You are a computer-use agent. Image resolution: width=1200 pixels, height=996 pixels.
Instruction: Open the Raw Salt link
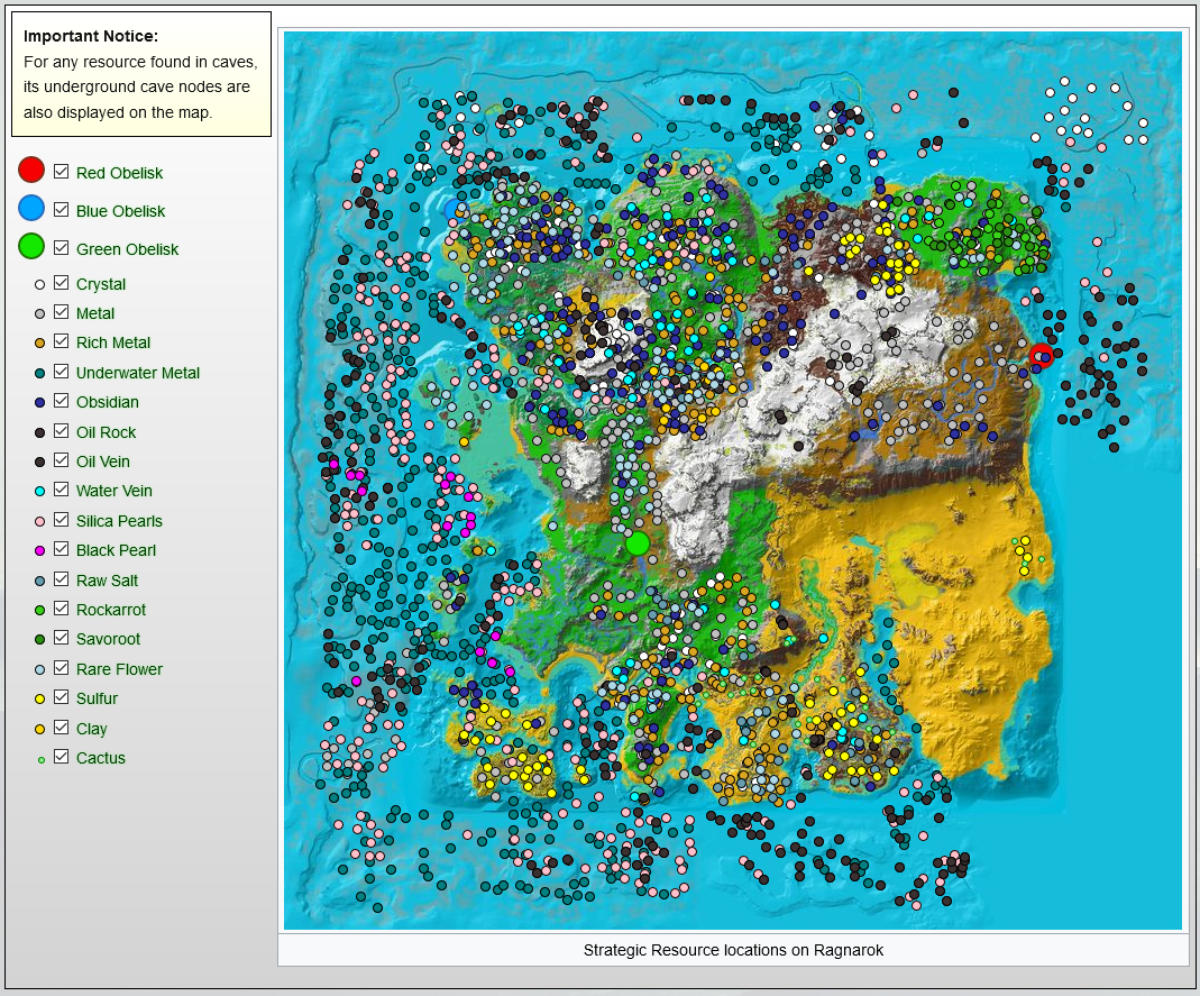point(107,580)
